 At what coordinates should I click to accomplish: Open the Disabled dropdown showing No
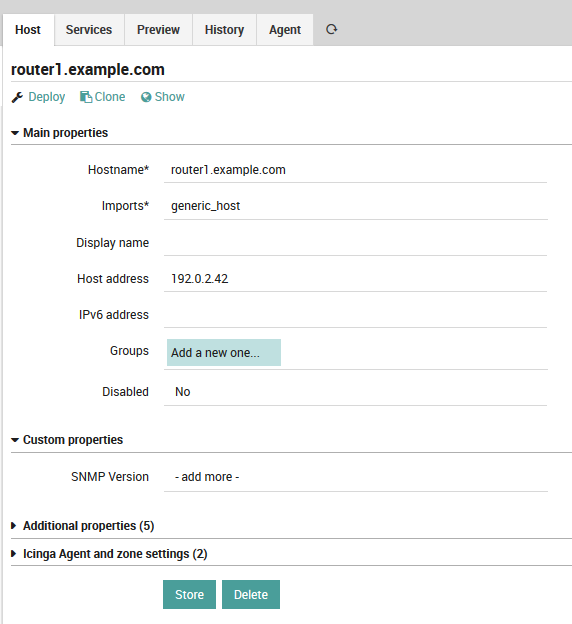point(355,392)
